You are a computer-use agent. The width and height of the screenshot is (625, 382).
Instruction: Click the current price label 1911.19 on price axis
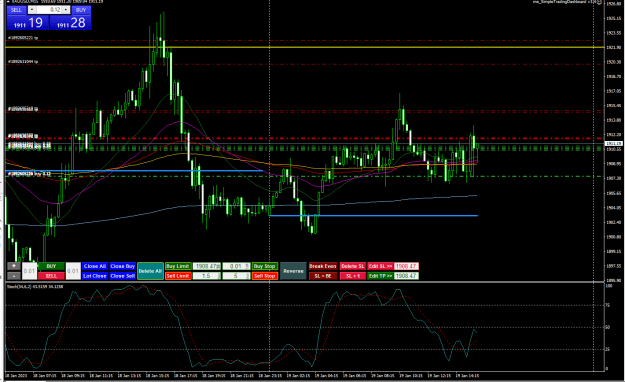pos(614,143)
